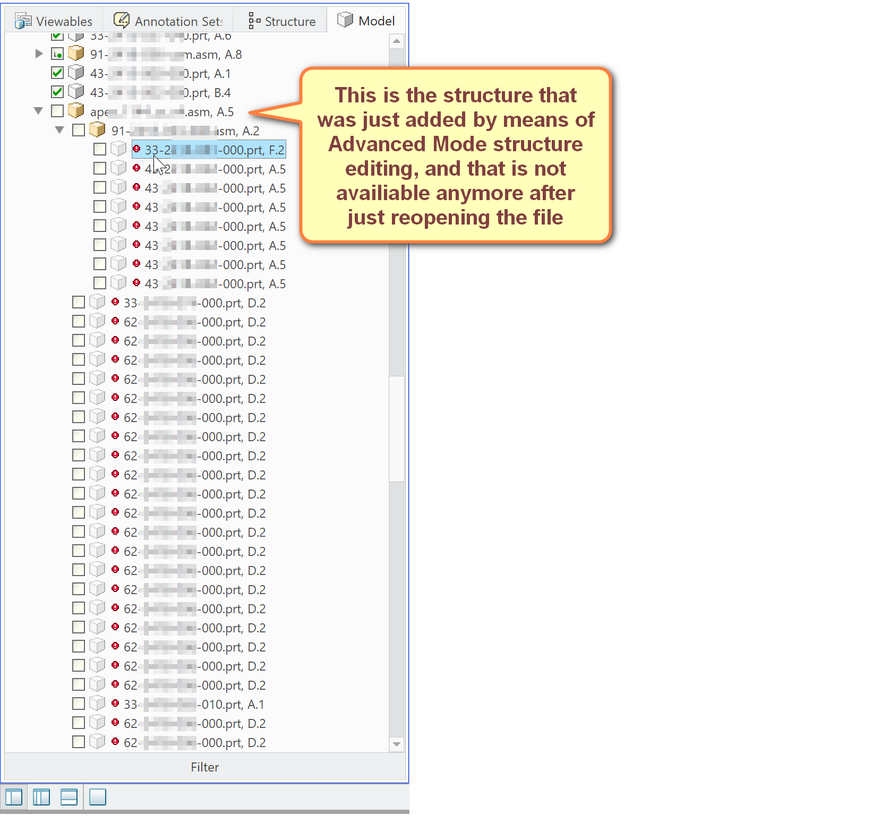Click the assembly icon of the .asm, A.8 row

(x=76, y=53)
